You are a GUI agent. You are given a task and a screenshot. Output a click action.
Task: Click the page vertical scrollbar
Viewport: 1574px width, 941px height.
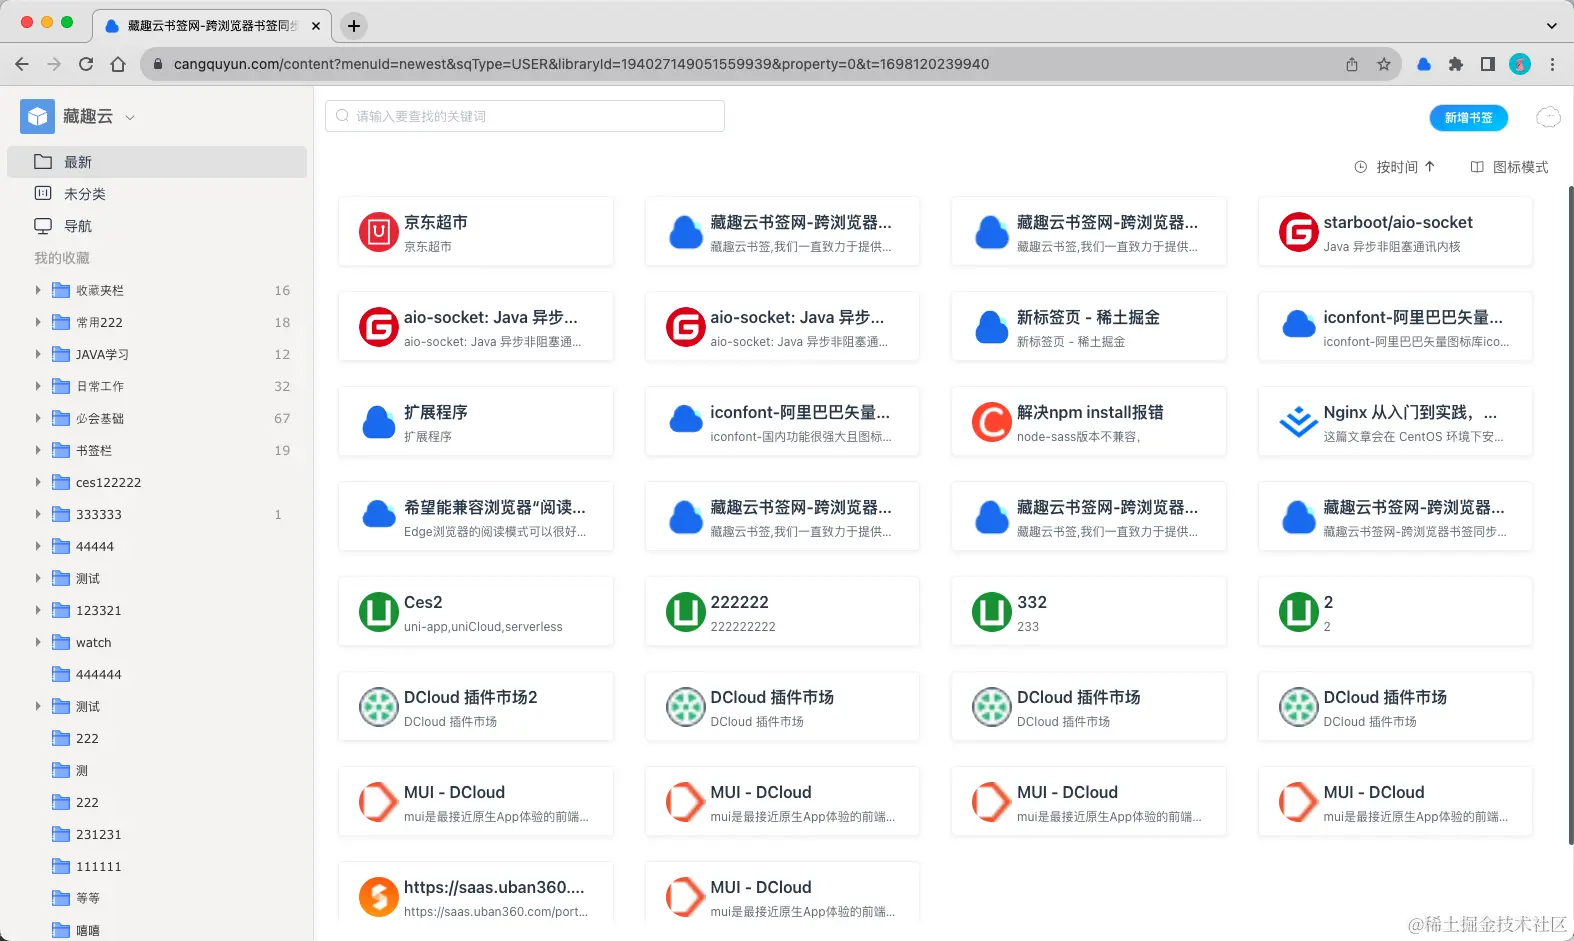1570,515
